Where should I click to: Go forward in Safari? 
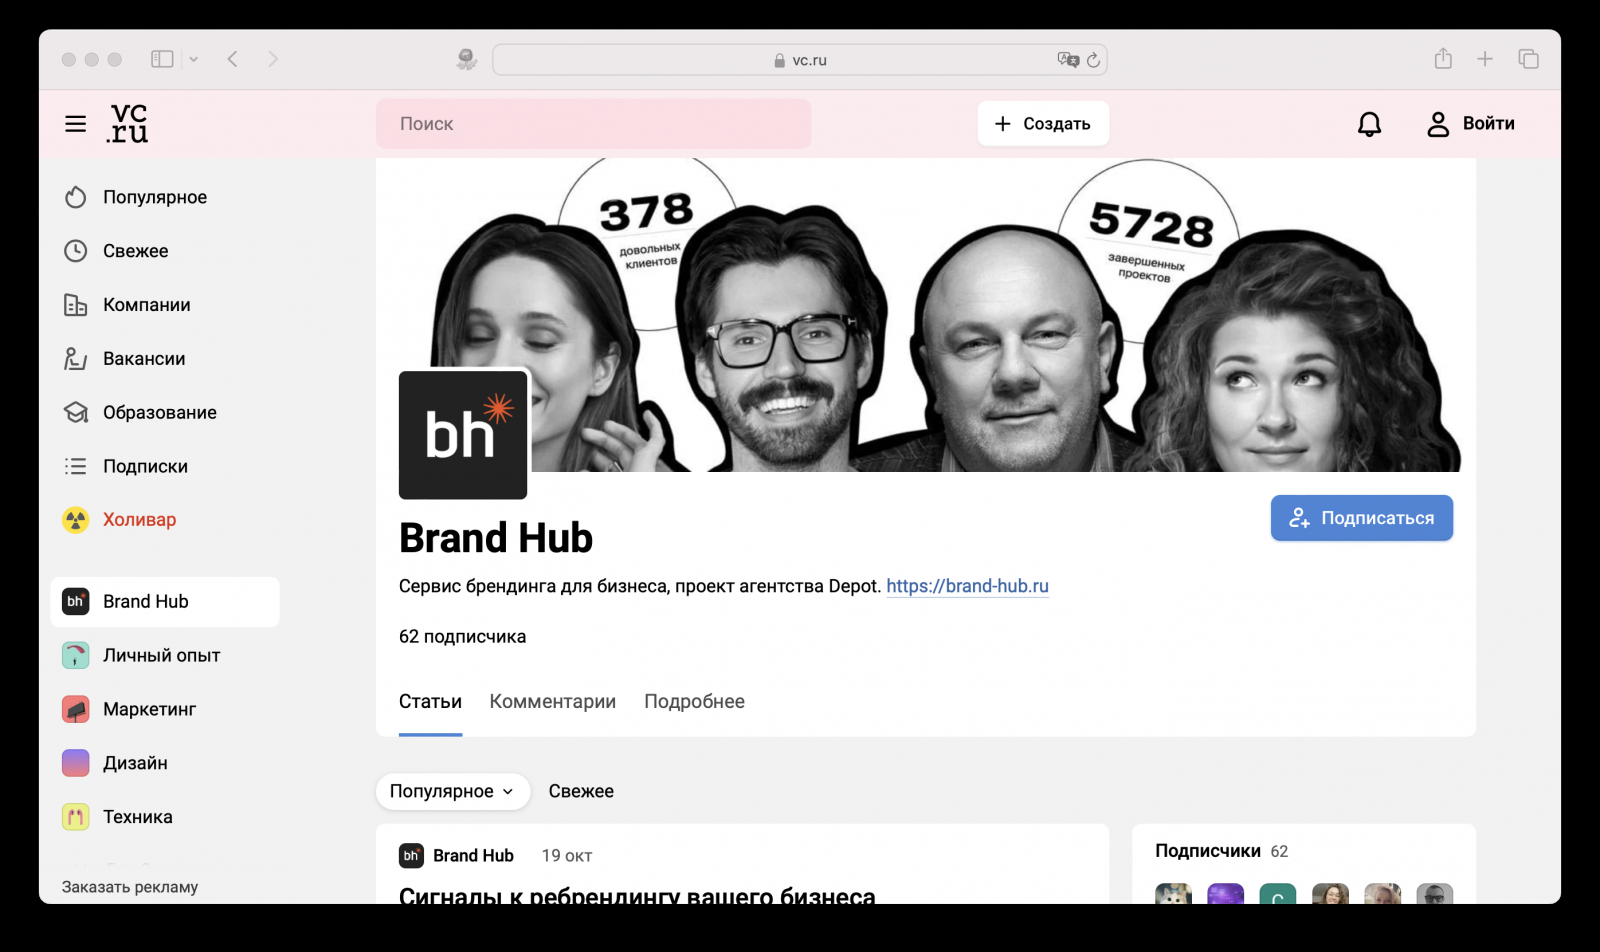click(x=273, y=59)
